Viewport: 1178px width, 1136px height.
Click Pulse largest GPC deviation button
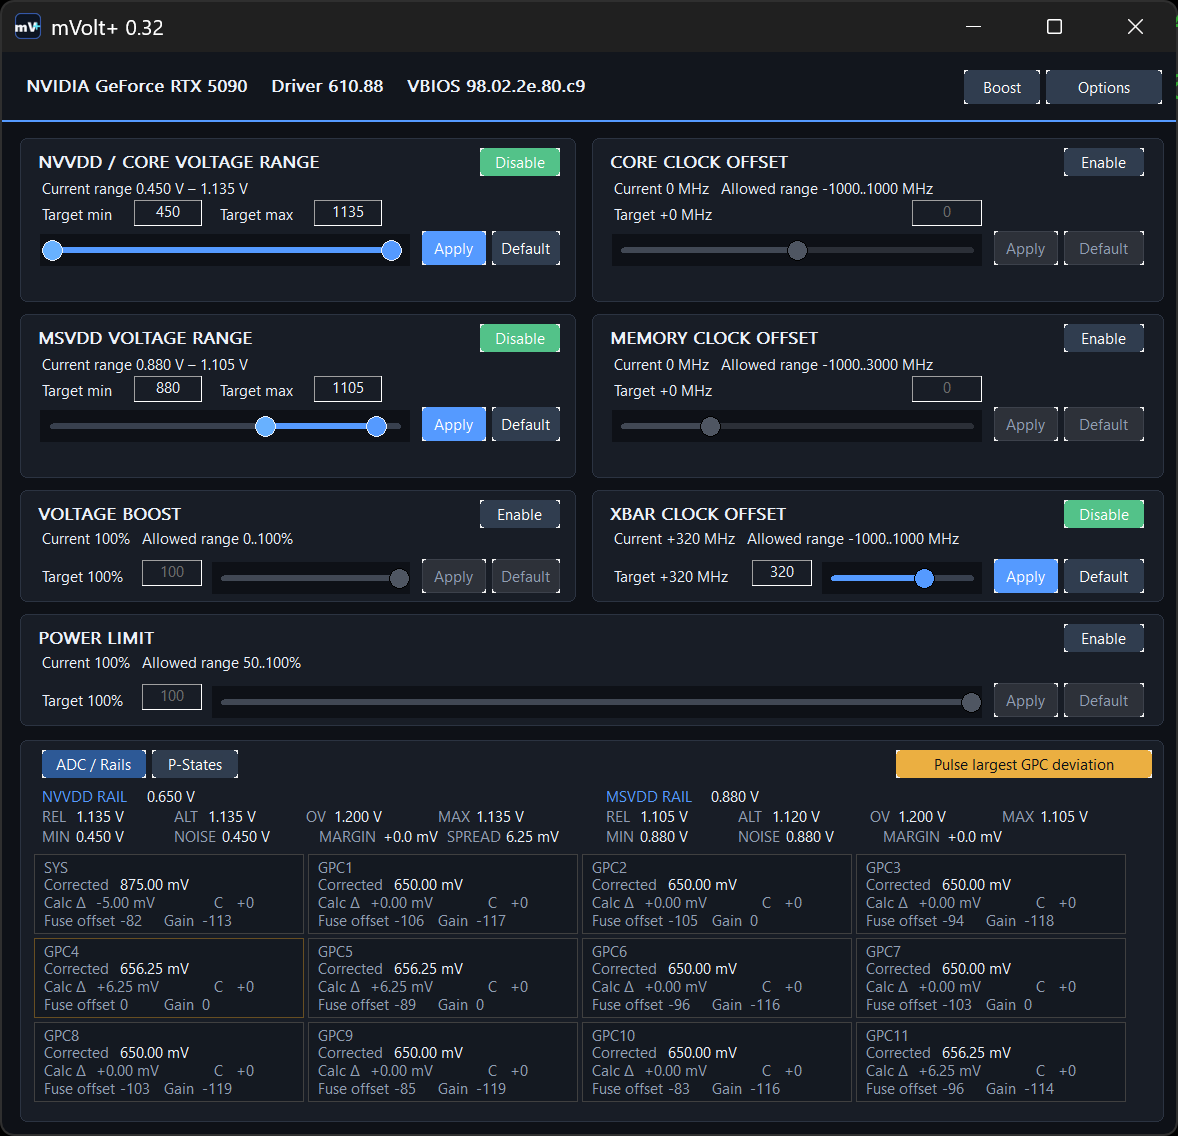pyautogui.click(x=1023, y=764)
